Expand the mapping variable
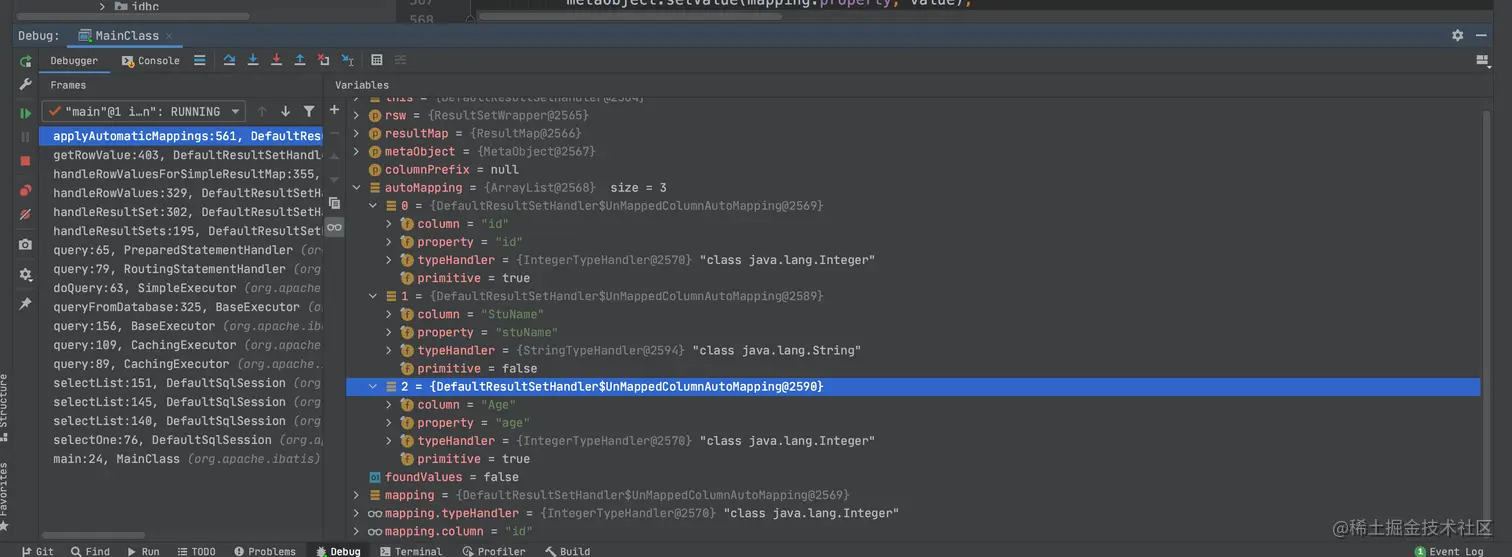Image resolution: width=1512 pixels, height=557 pixels. tap(357, 495)
